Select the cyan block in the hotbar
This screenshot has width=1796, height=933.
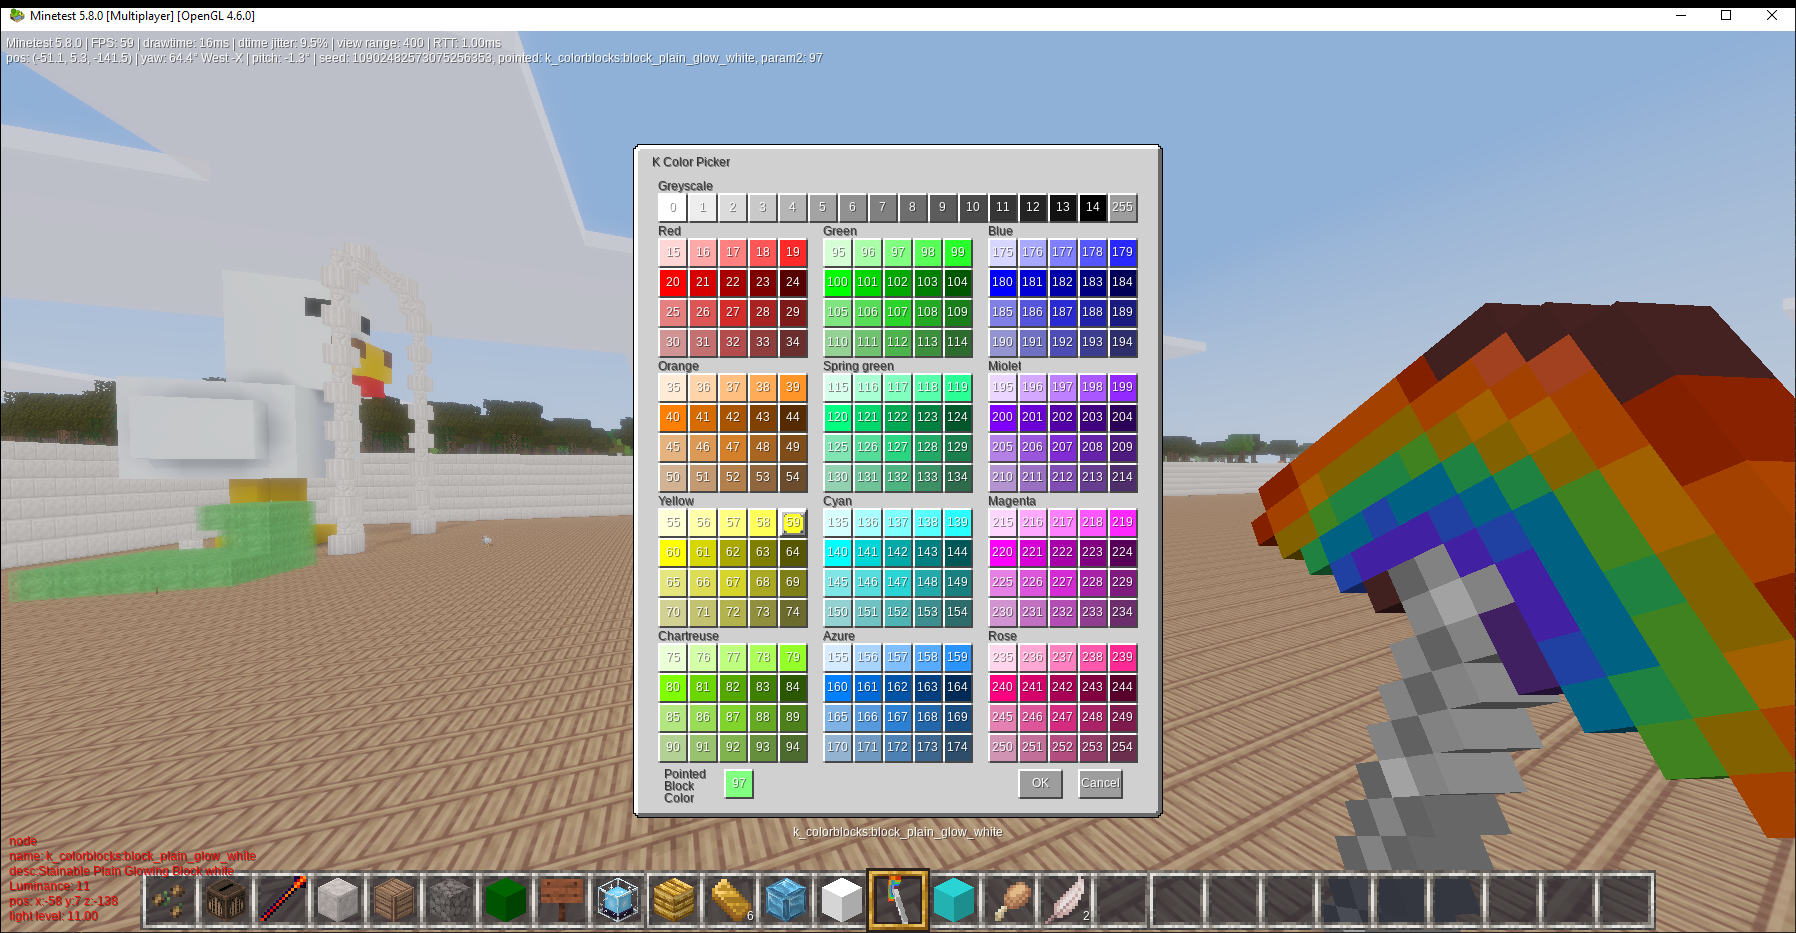coord(954,900)
